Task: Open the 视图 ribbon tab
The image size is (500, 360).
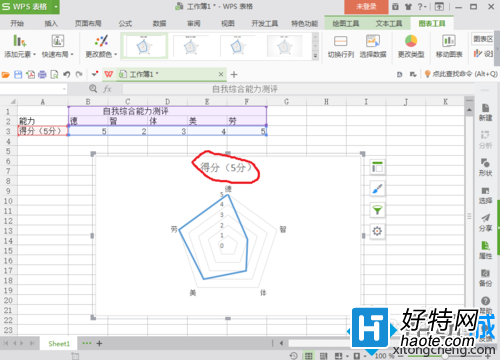Action: tap(228, 23)
